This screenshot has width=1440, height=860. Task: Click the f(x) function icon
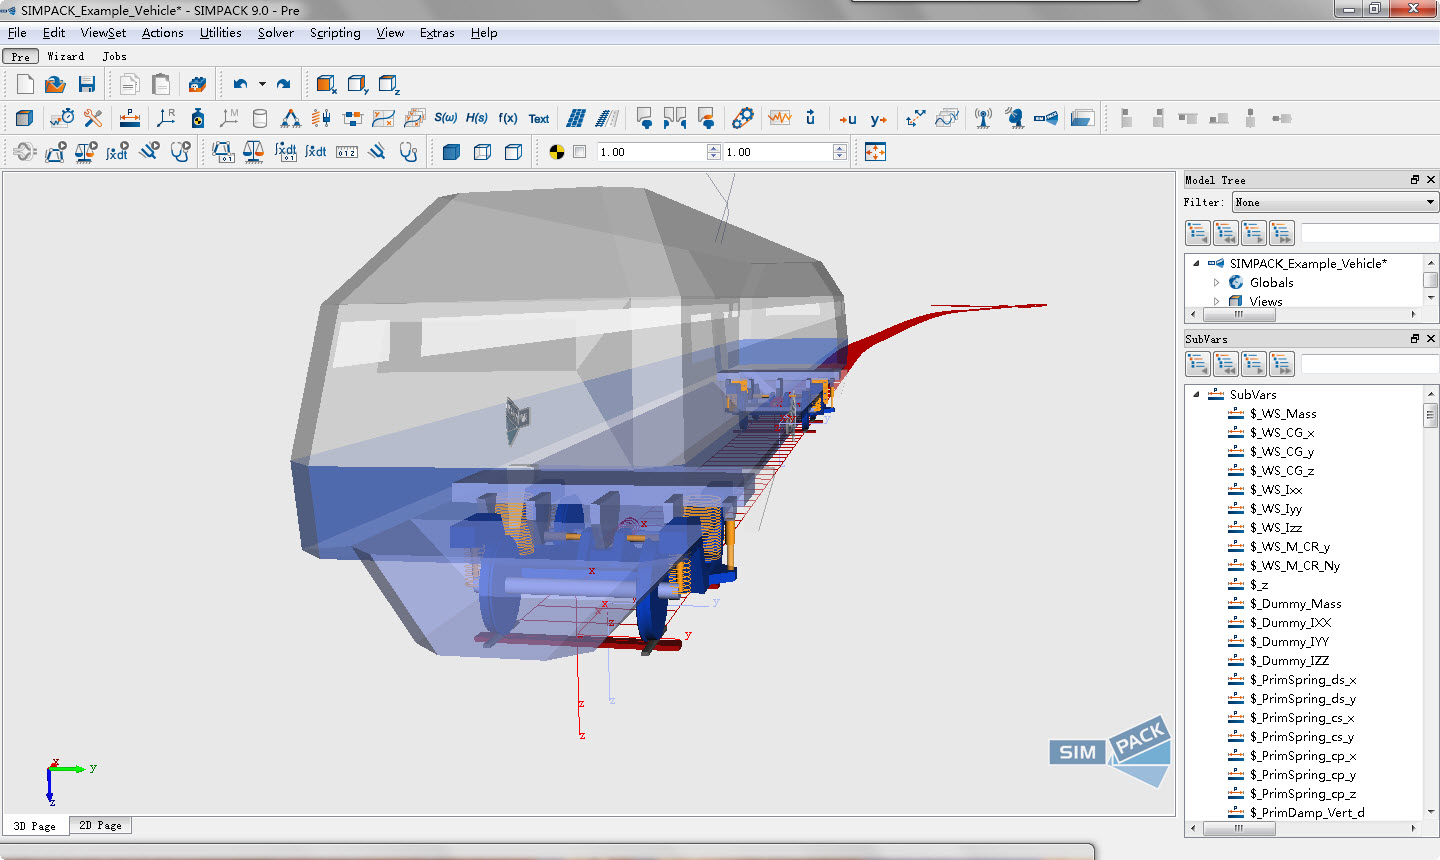(508, 118)
